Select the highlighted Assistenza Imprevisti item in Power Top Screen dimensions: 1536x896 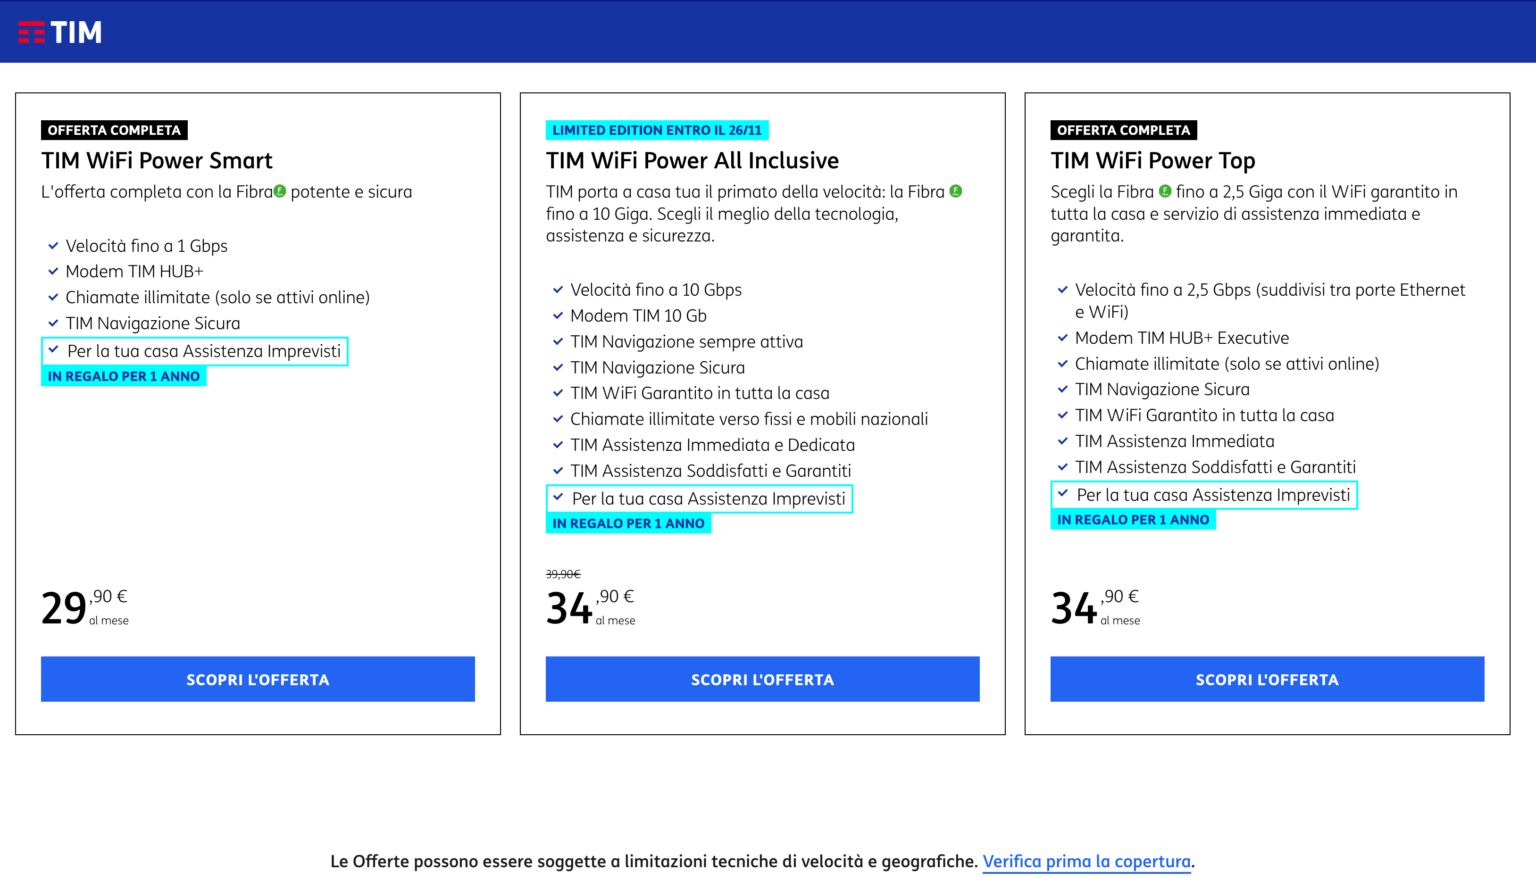pyautogui.click(x=1205, y=494)
